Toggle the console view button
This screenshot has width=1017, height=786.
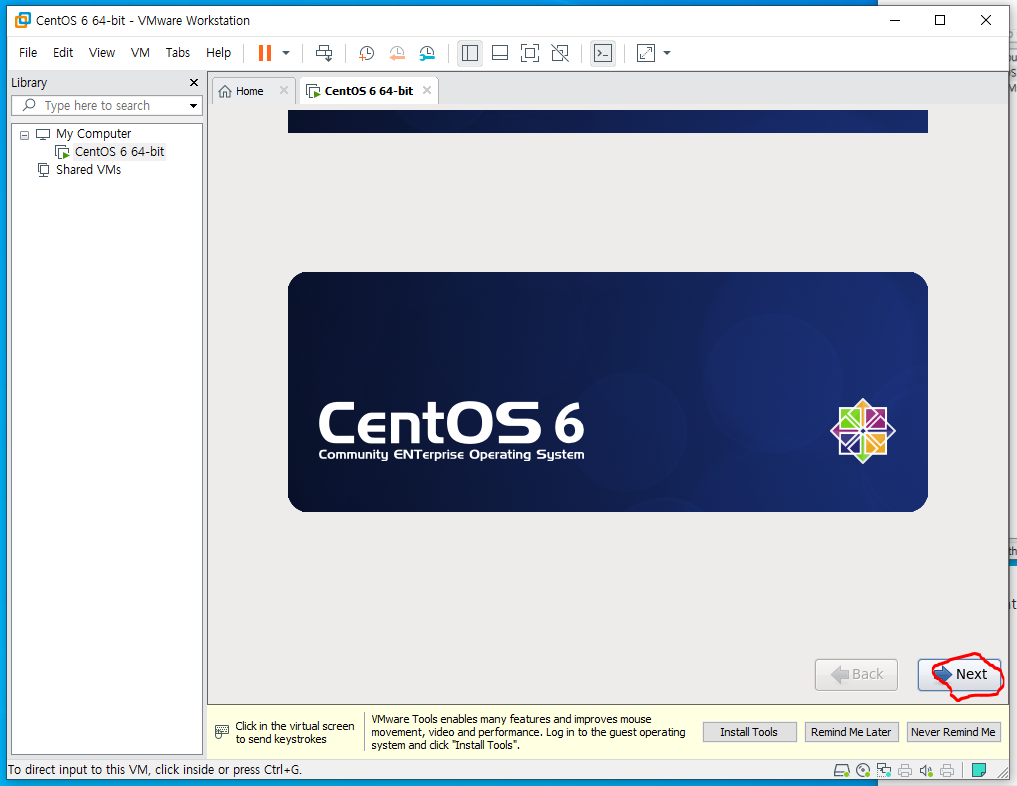click(x=603, y=53)
